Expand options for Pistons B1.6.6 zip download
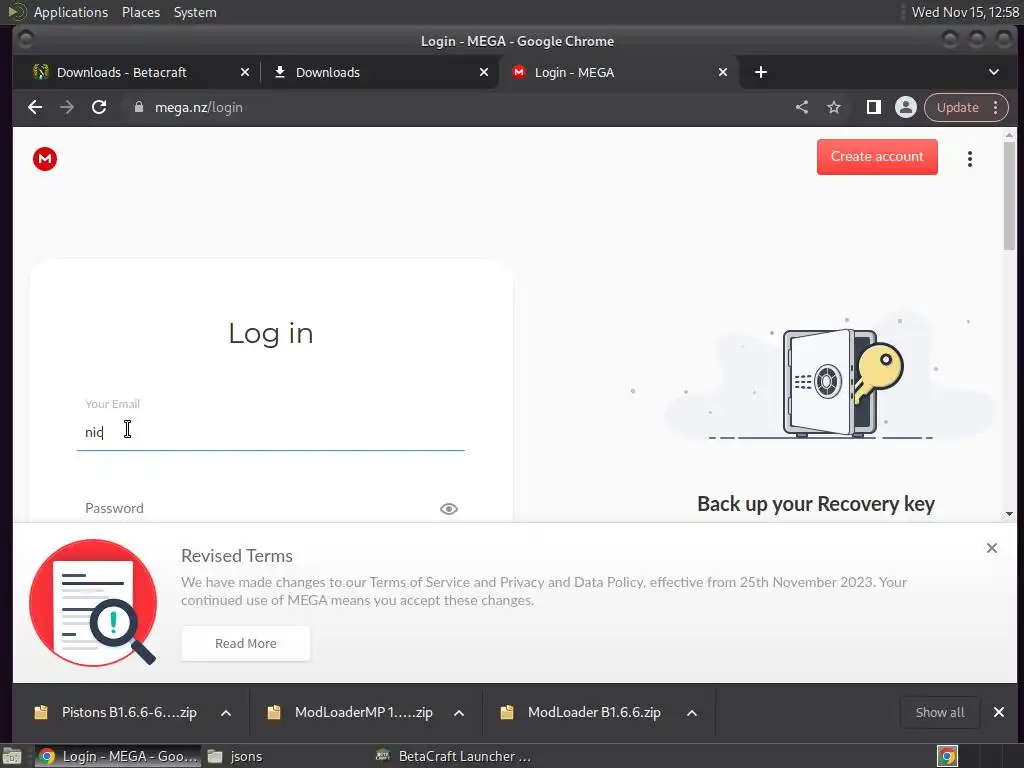 pyautogui.click(x=226, y=713)
